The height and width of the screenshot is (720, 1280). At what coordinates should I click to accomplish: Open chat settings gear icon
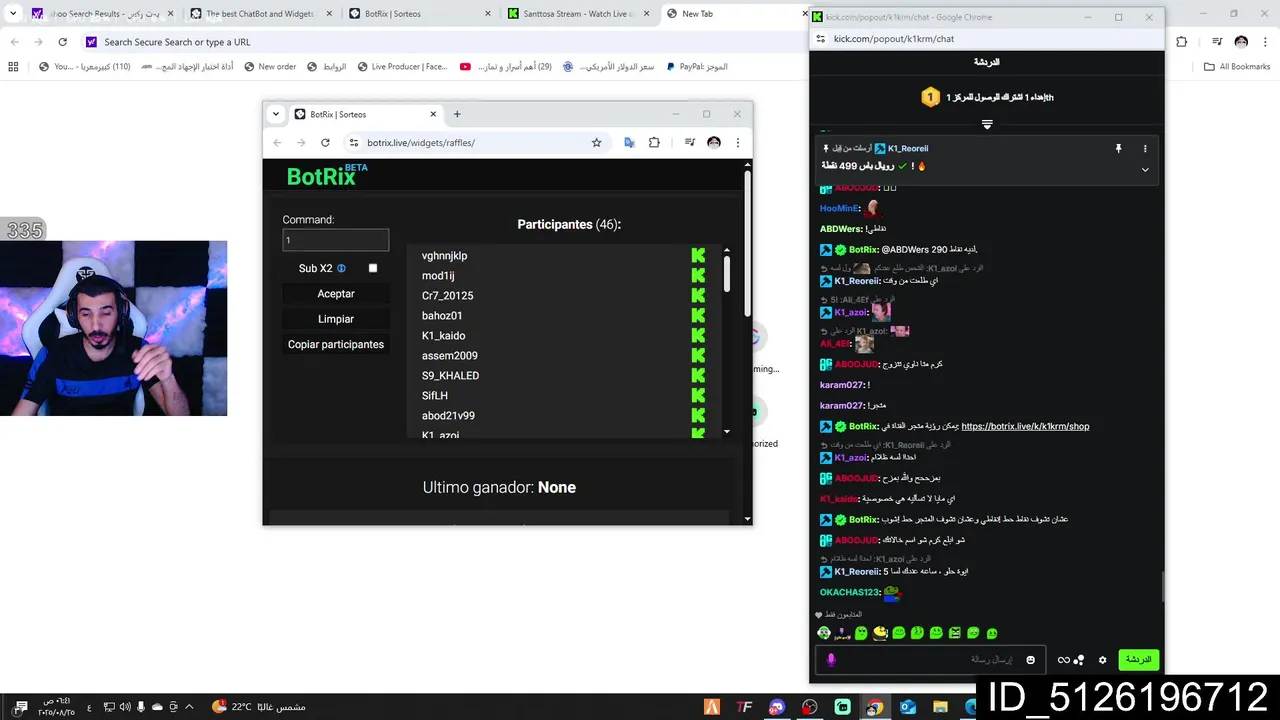[x=1103, y=660]
